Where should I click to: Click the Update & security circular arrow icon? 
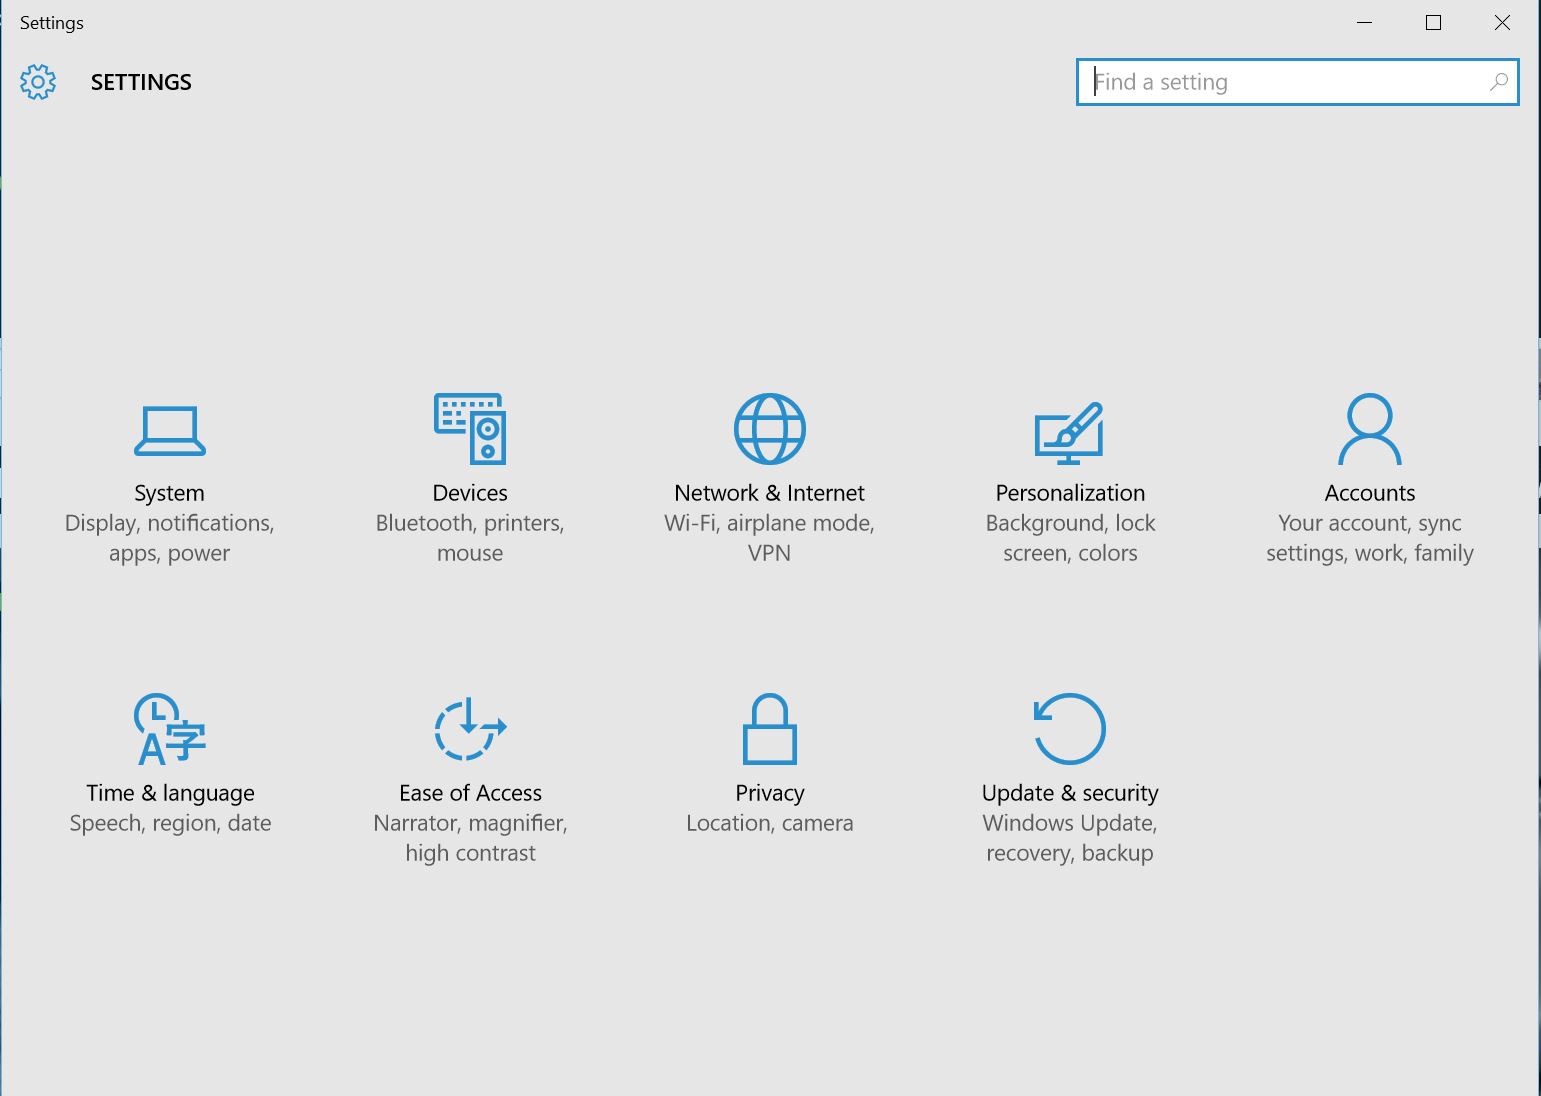coord(1069,729)
